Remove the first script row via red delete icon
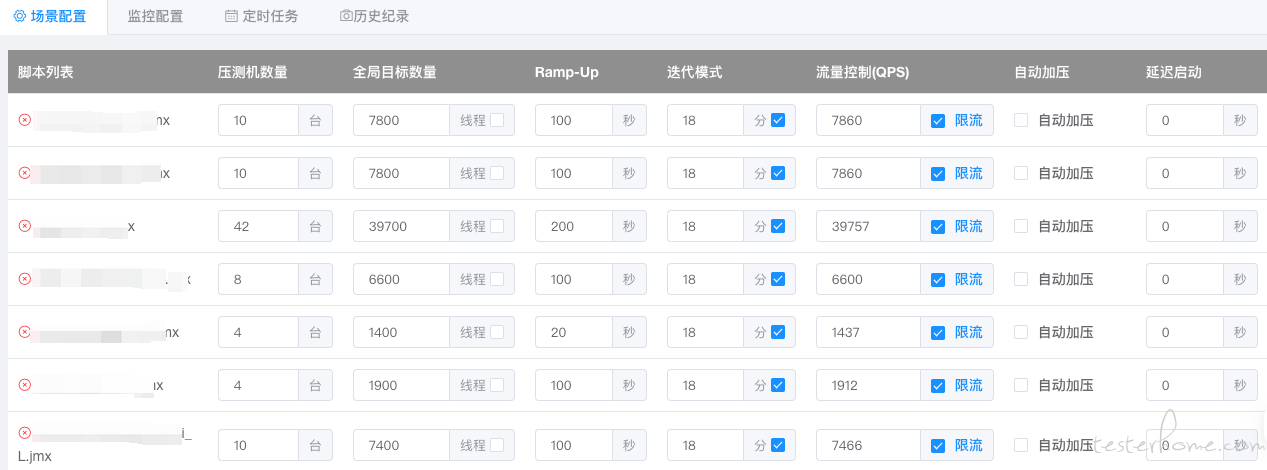Screen dimensions: 1267x470 click(x=24, y=120)
